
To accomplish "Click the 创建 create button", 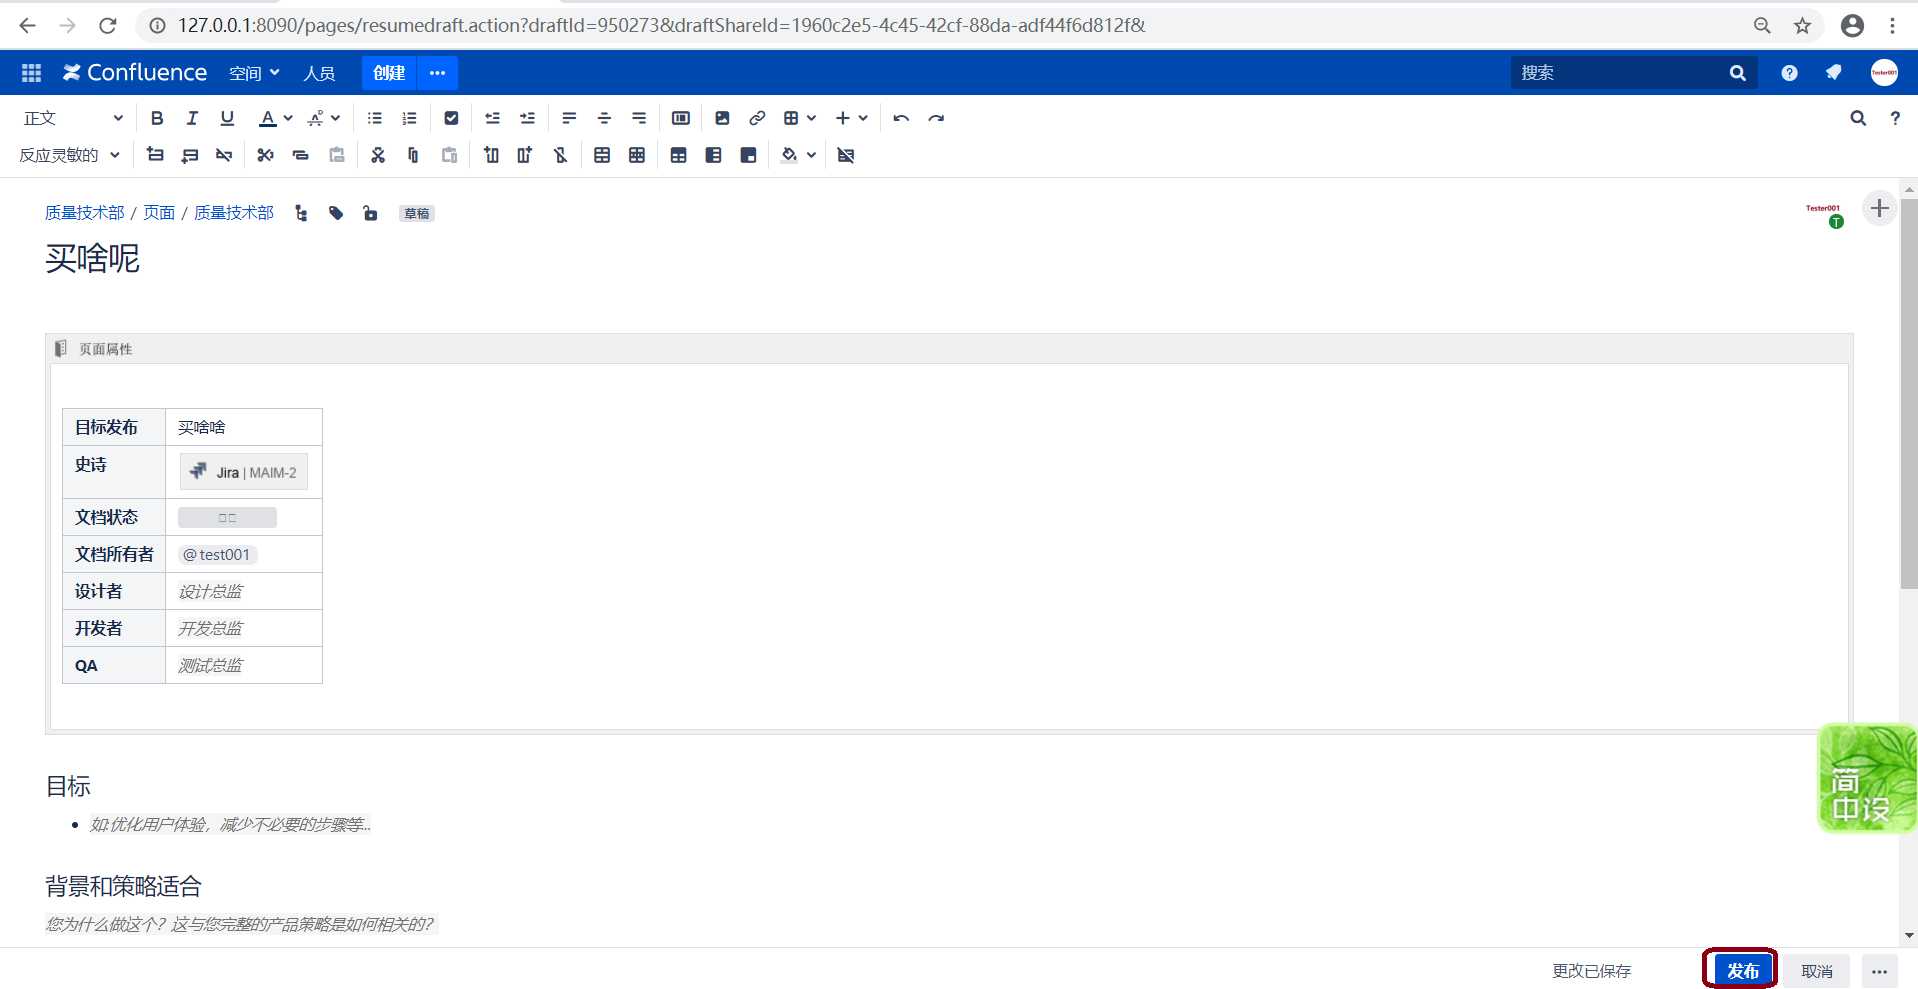I will 389,73.
